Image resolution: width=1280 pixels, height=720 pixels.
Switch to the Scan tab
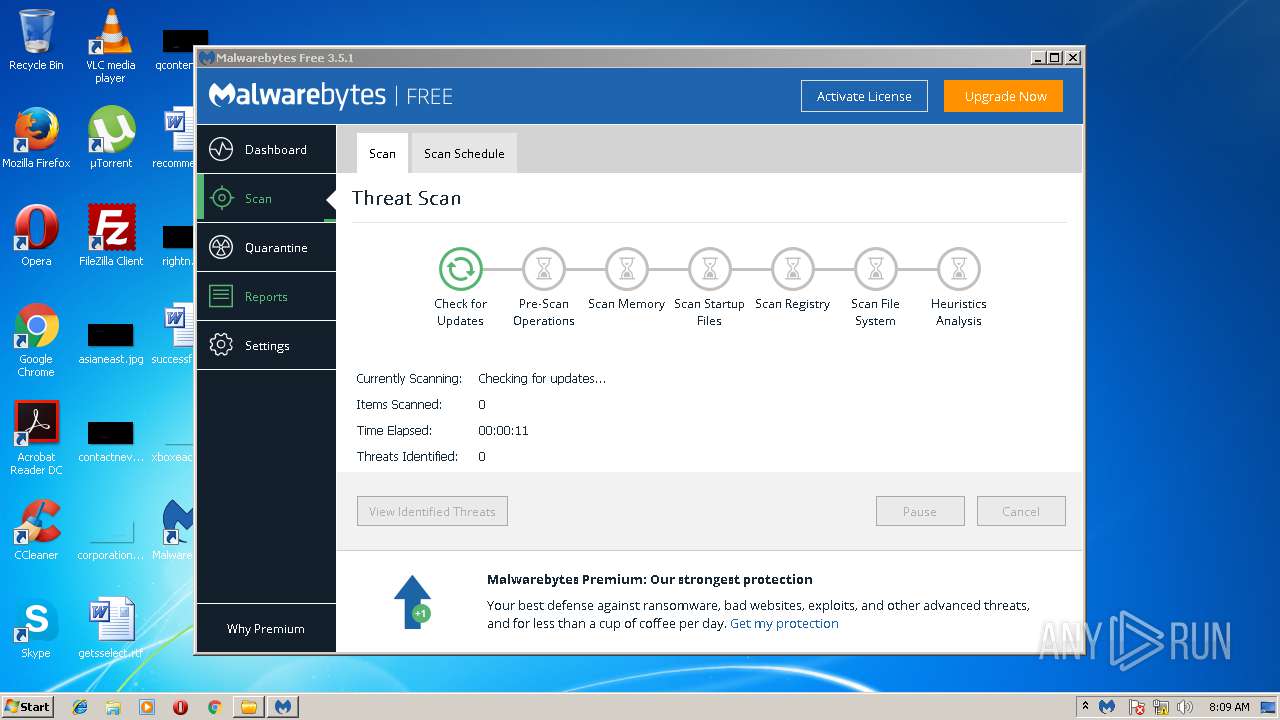(382, 154)
